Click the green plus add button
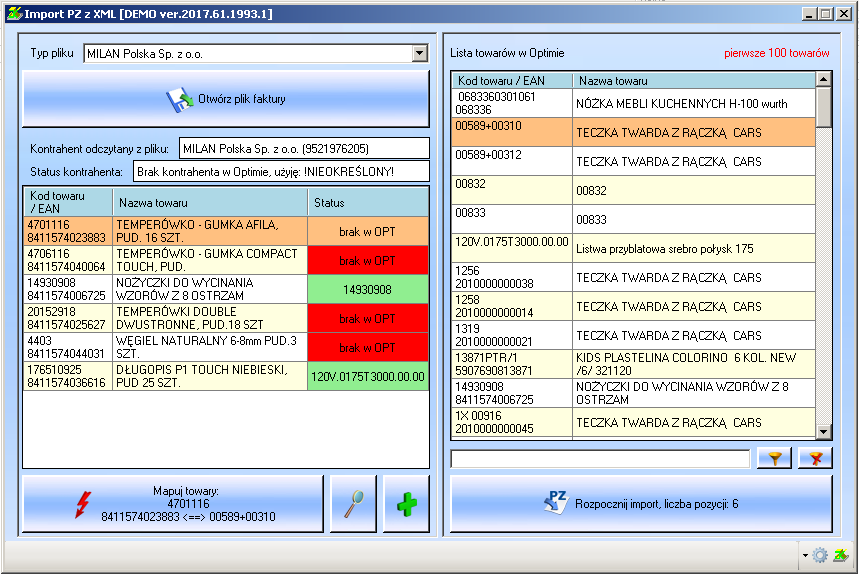 click(x=406, y=504)
